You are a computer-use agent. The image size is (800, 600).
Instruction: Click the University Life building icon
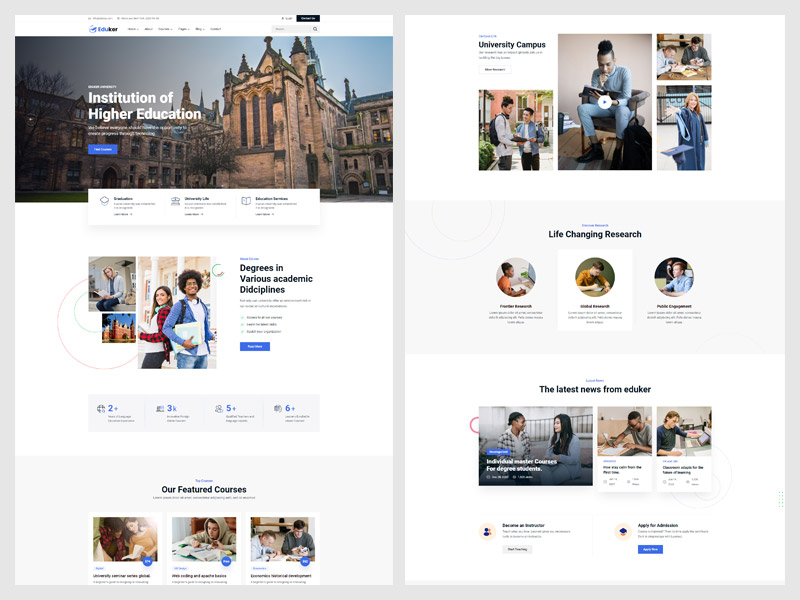176,201
